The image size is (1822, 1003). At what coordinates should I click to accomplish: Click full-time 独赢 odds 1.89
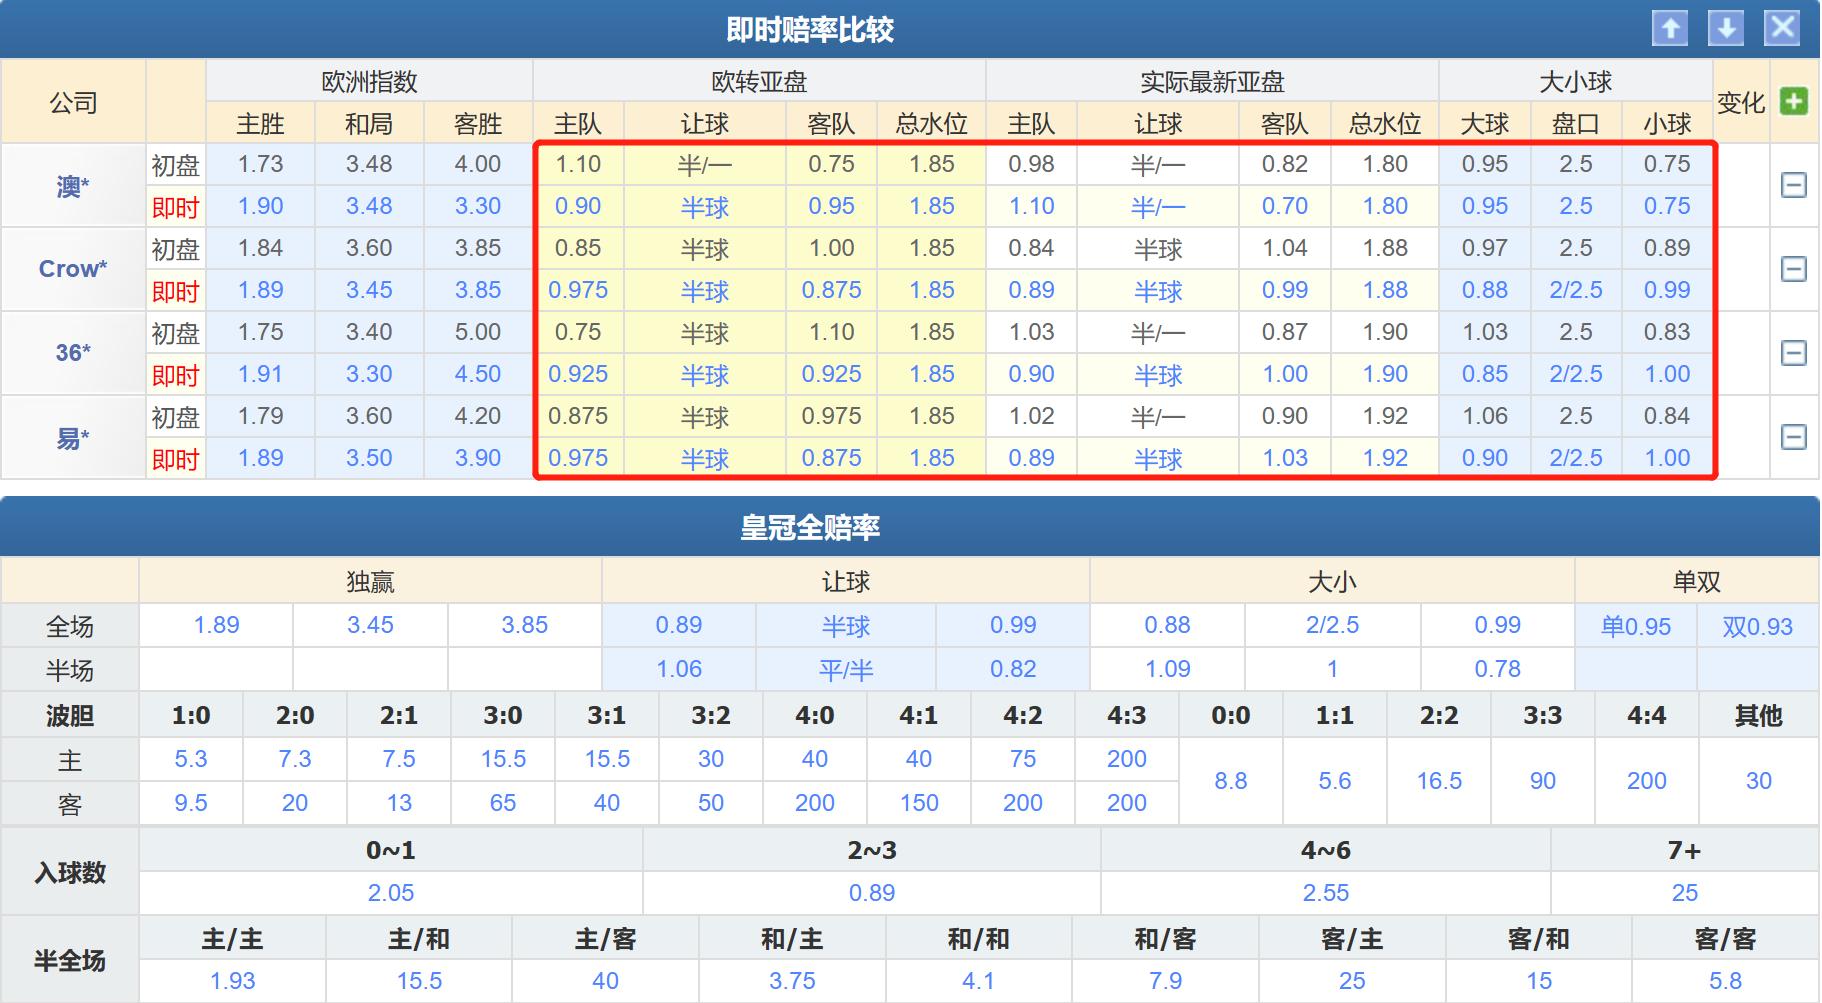pyautogui.click(x=216, y=624)
